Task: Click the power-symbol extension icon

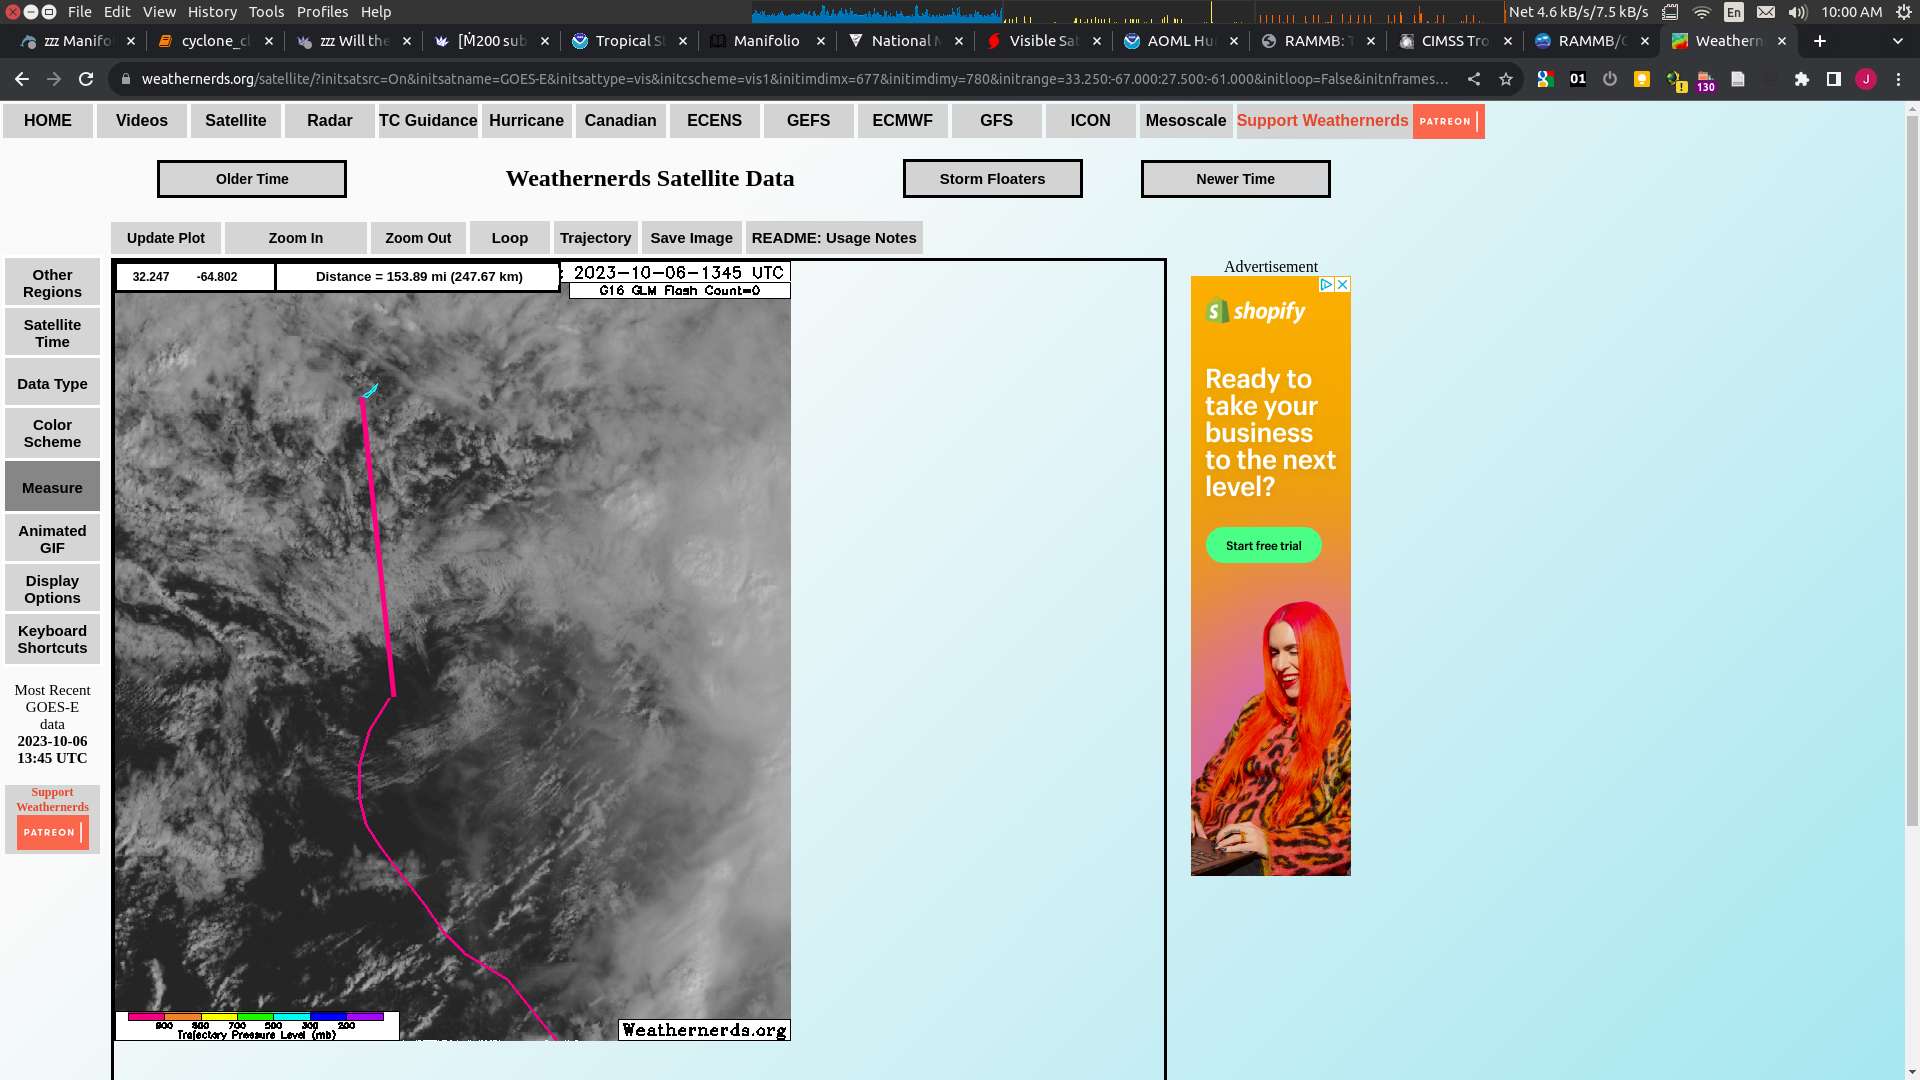Action: [1610, 79]
